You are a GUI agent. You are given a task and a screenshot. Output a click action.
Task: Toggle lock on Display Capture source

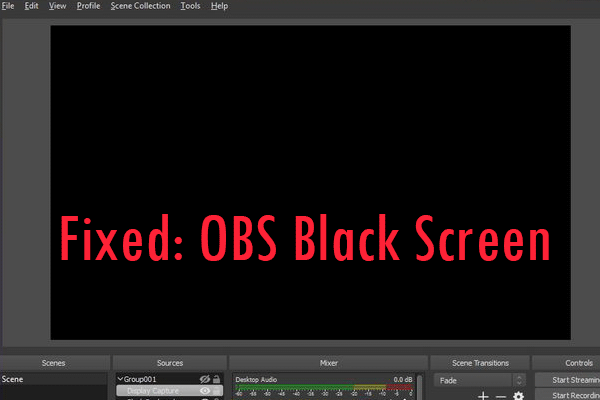pos(217,391)
